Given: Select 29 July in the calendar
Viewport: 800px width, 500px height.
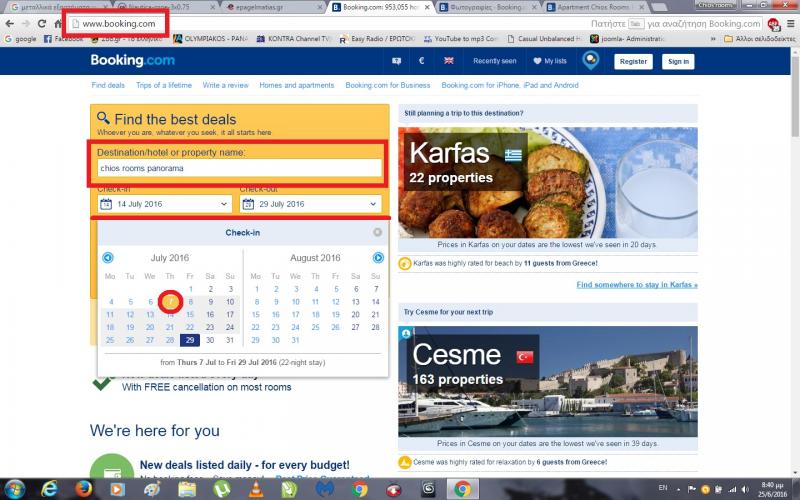Looking at the screenshot, I should pos(190,340).
